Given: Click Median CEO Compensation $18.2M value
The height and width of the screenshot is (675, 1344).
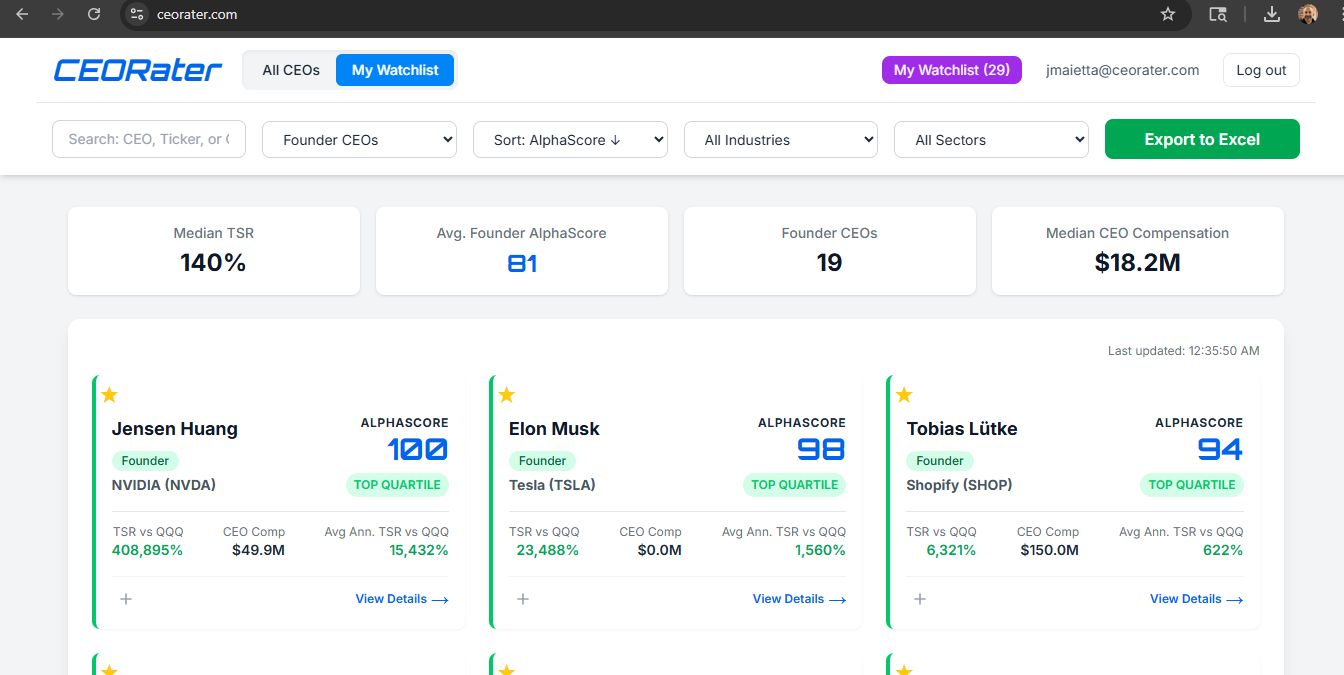Looking at the screenshot, I should [1137, 263].
